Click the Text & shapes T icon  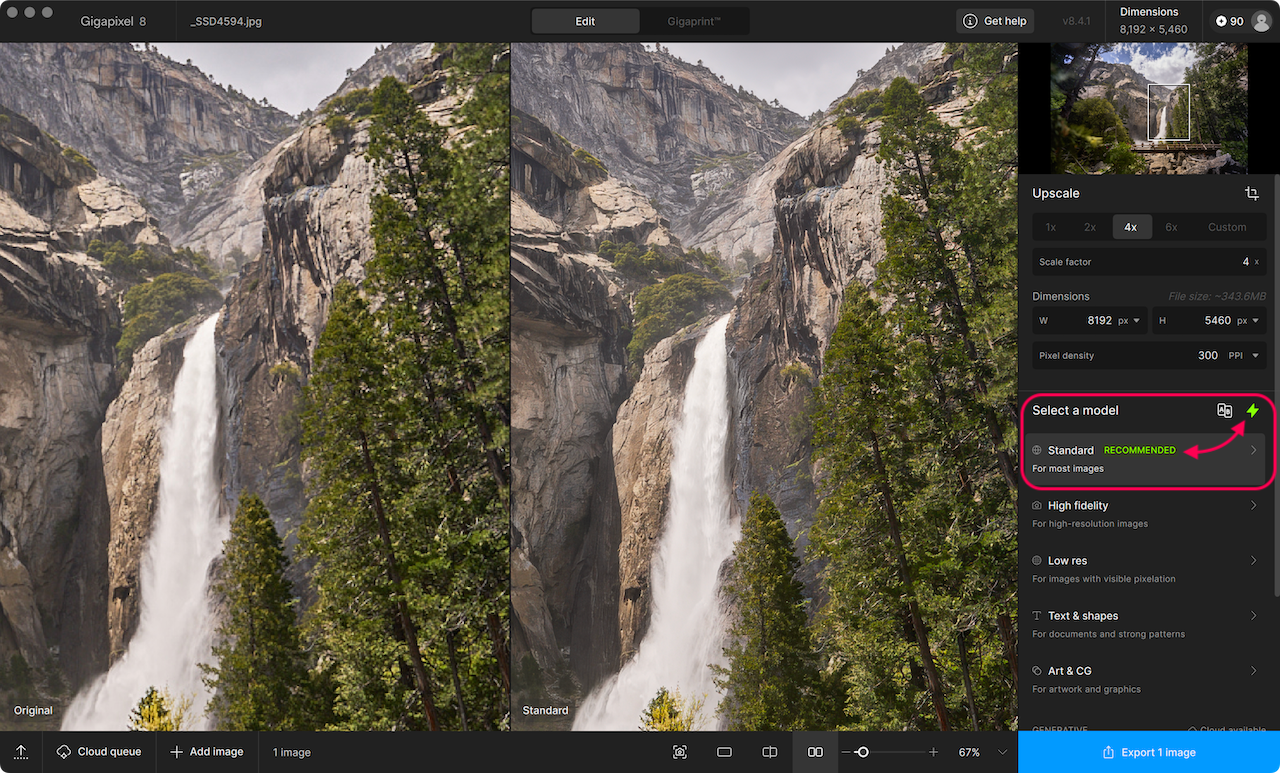point(1037,616)
